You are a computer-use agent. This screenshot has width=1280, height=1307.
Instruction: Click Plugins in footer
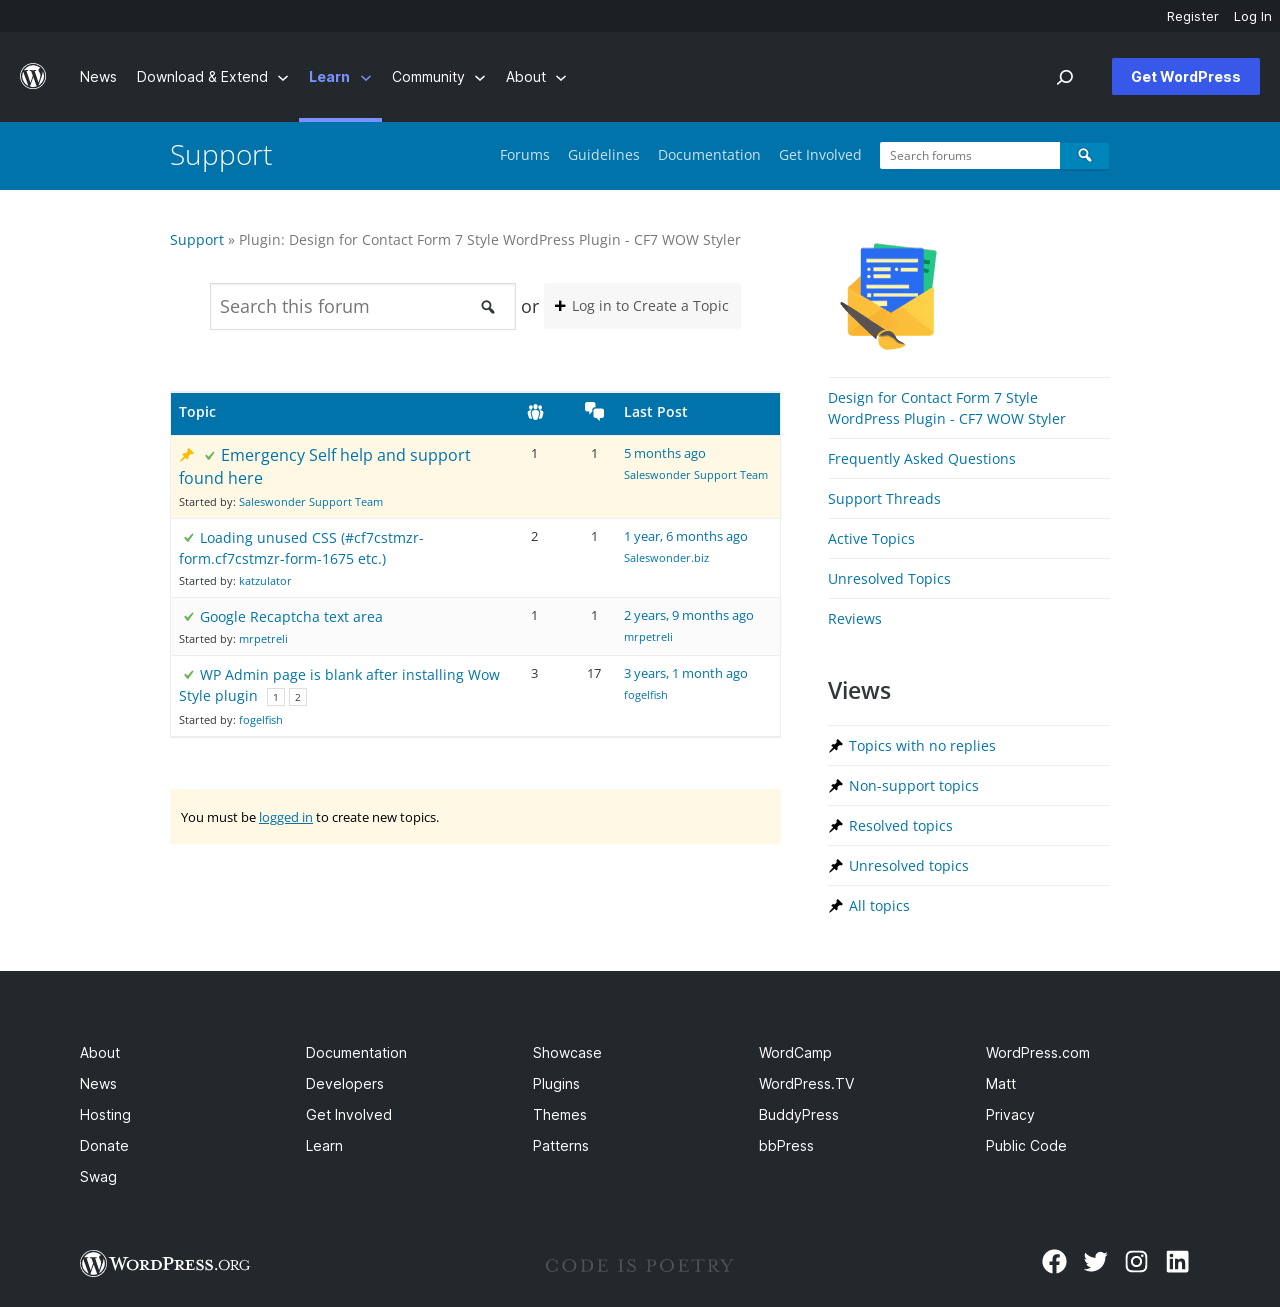556,1084
